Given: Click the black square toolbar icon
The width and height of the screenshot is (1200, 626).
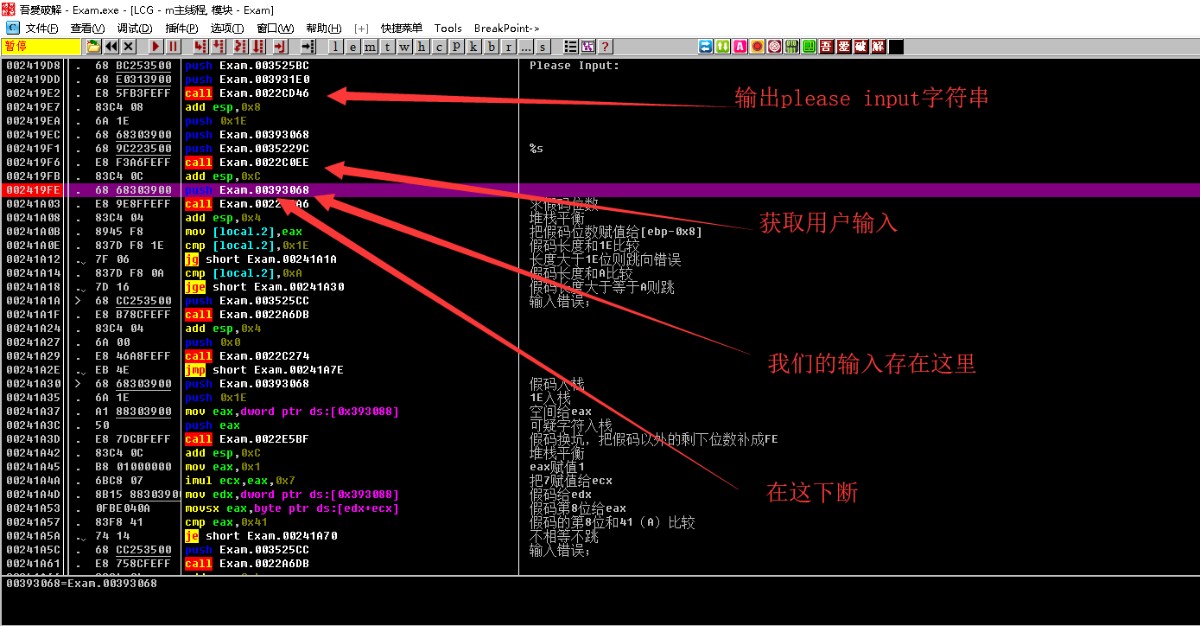Looking at the screenshot, I should [x=896, y=46].
